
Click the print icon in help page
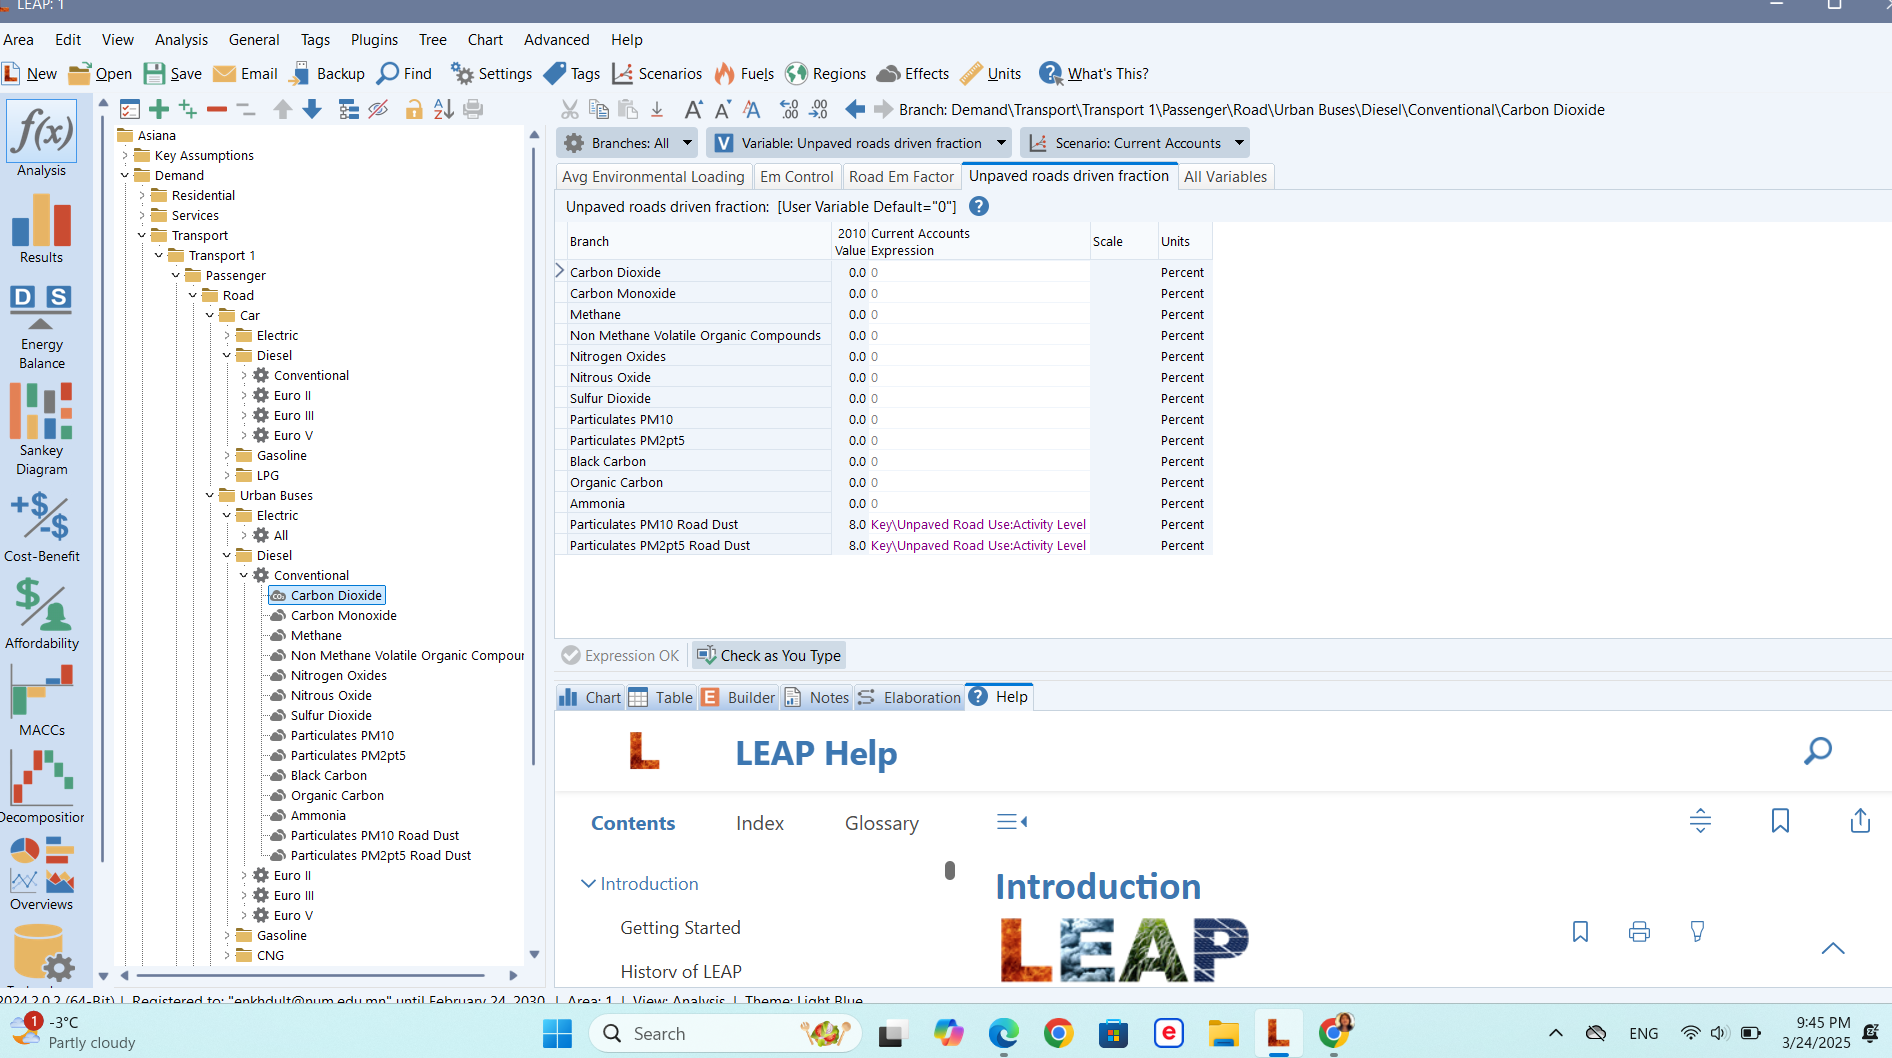pos(1639,932)
